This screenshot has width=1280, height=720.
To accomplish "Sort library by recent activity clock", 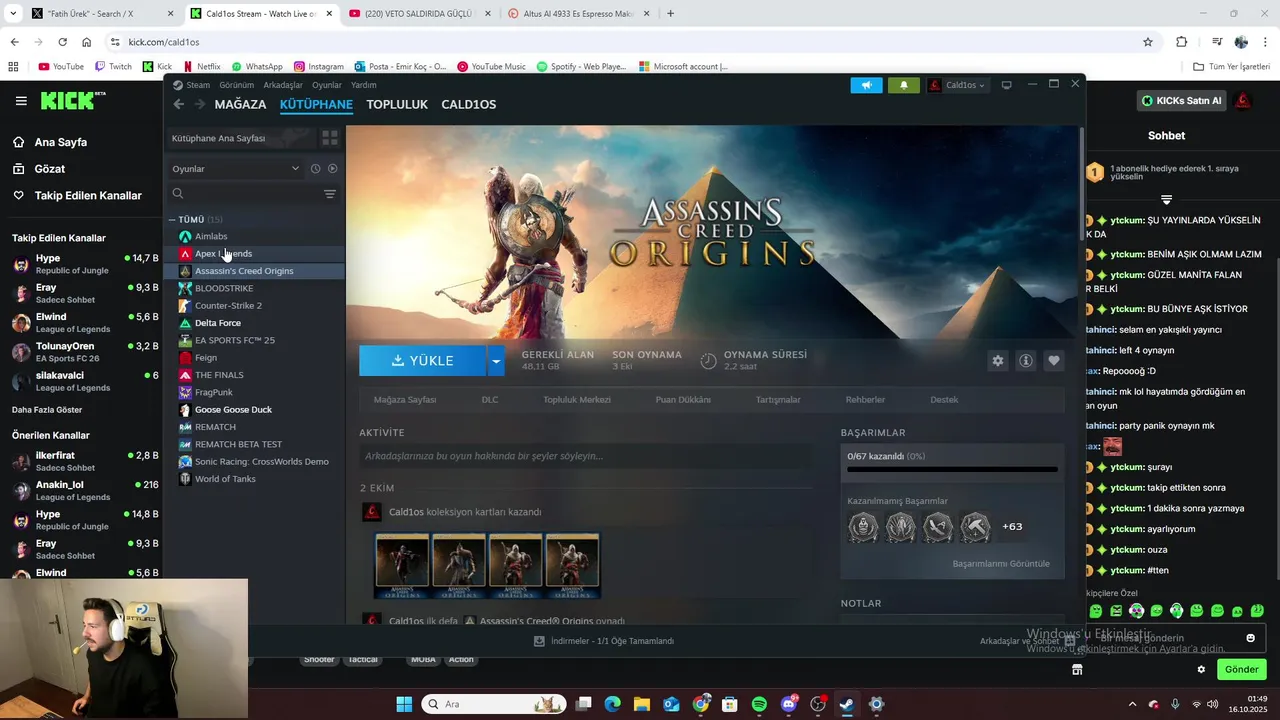I will (x=315, y=169).
